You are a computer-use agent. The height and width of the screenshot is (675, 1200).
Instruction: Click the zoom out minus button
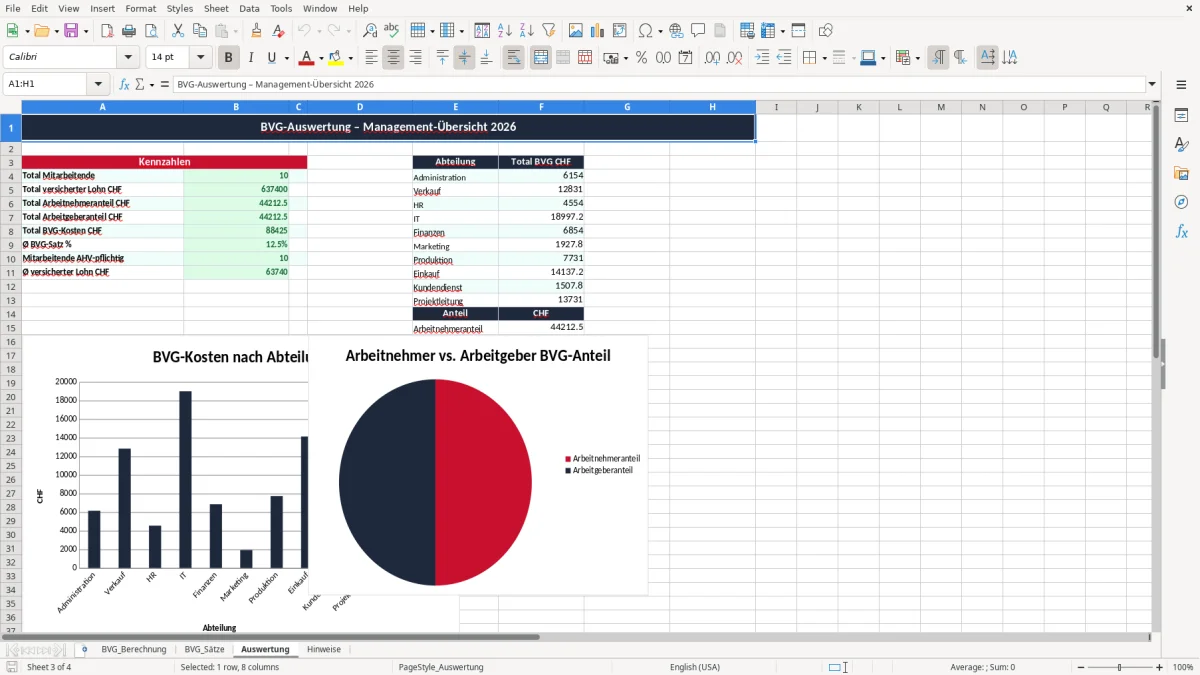(1081, 667)
